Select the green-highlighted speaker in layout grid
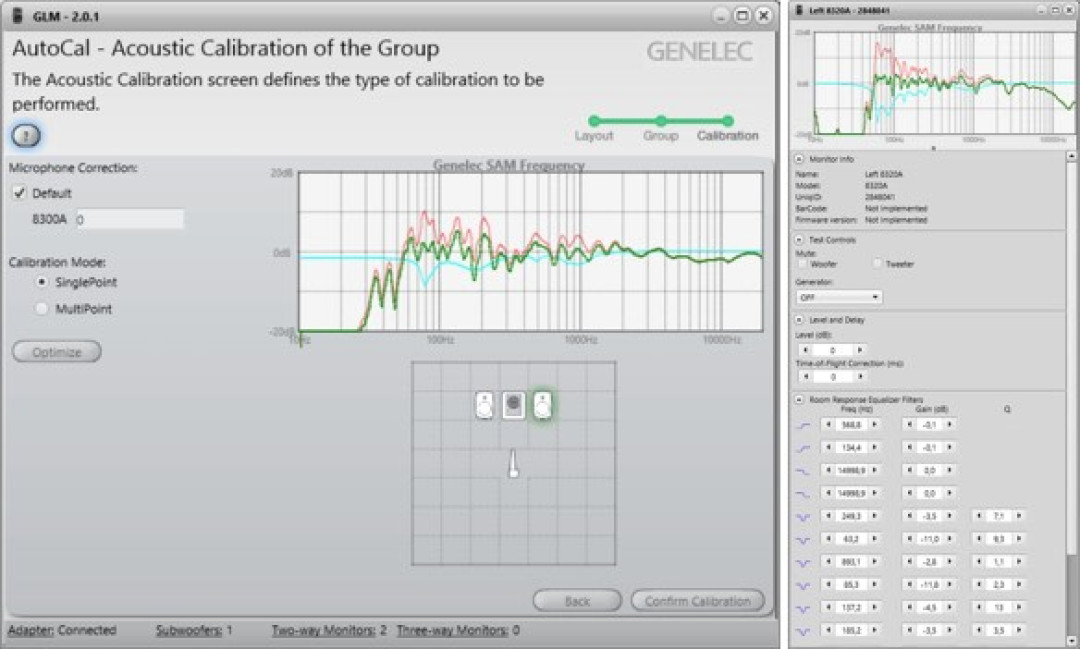The image size is (1080, 649). click(x=543, y=405)
